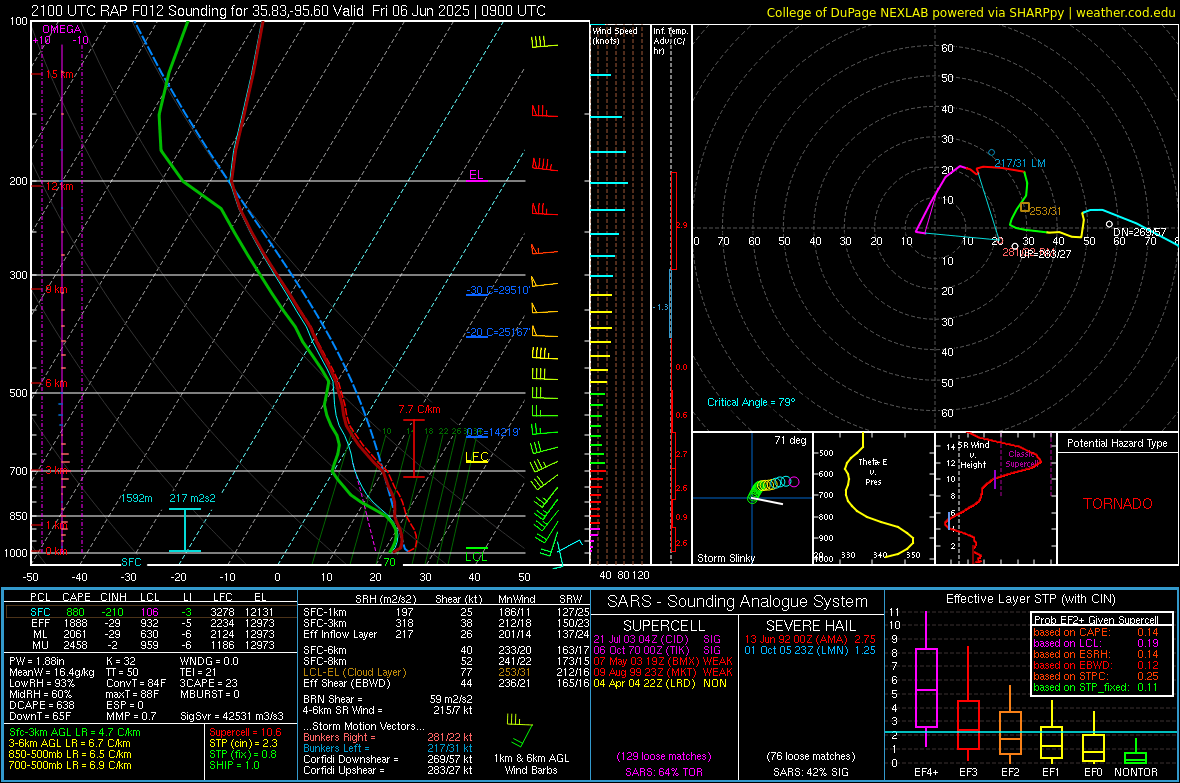Click the green LCL label on the skew-T
Image resolution: width=1180 pixels, height=783 pixels.
pos(476,557)
